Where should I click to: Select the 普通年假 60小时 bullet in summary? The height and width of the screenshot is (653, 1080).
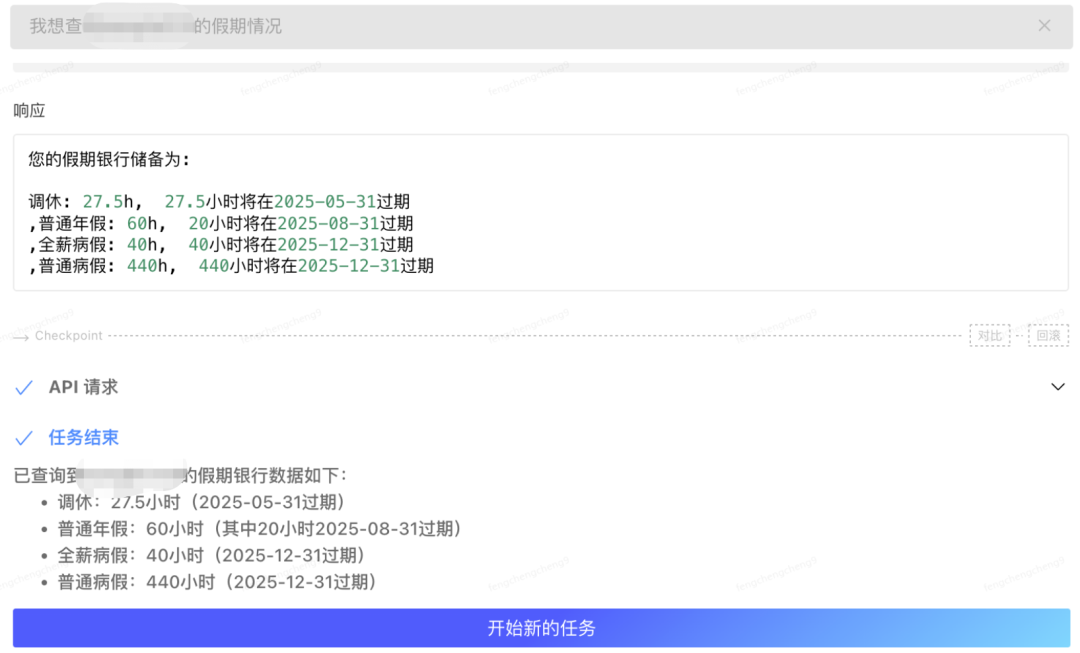(x=259, y=529)
